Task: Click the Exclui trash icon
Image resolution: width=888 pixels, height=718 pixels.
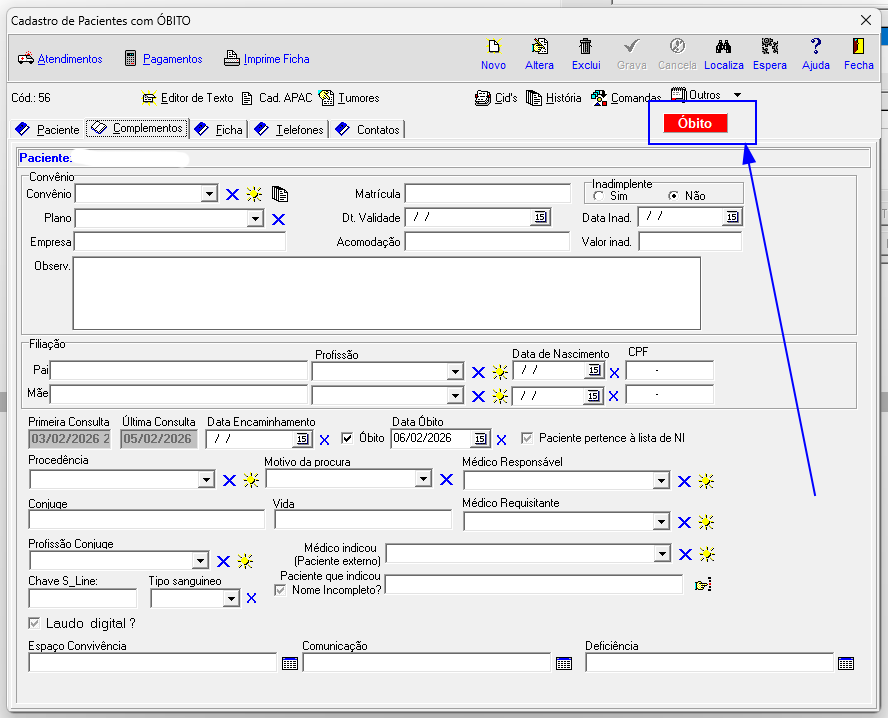Action: click(x=586, y=47)
